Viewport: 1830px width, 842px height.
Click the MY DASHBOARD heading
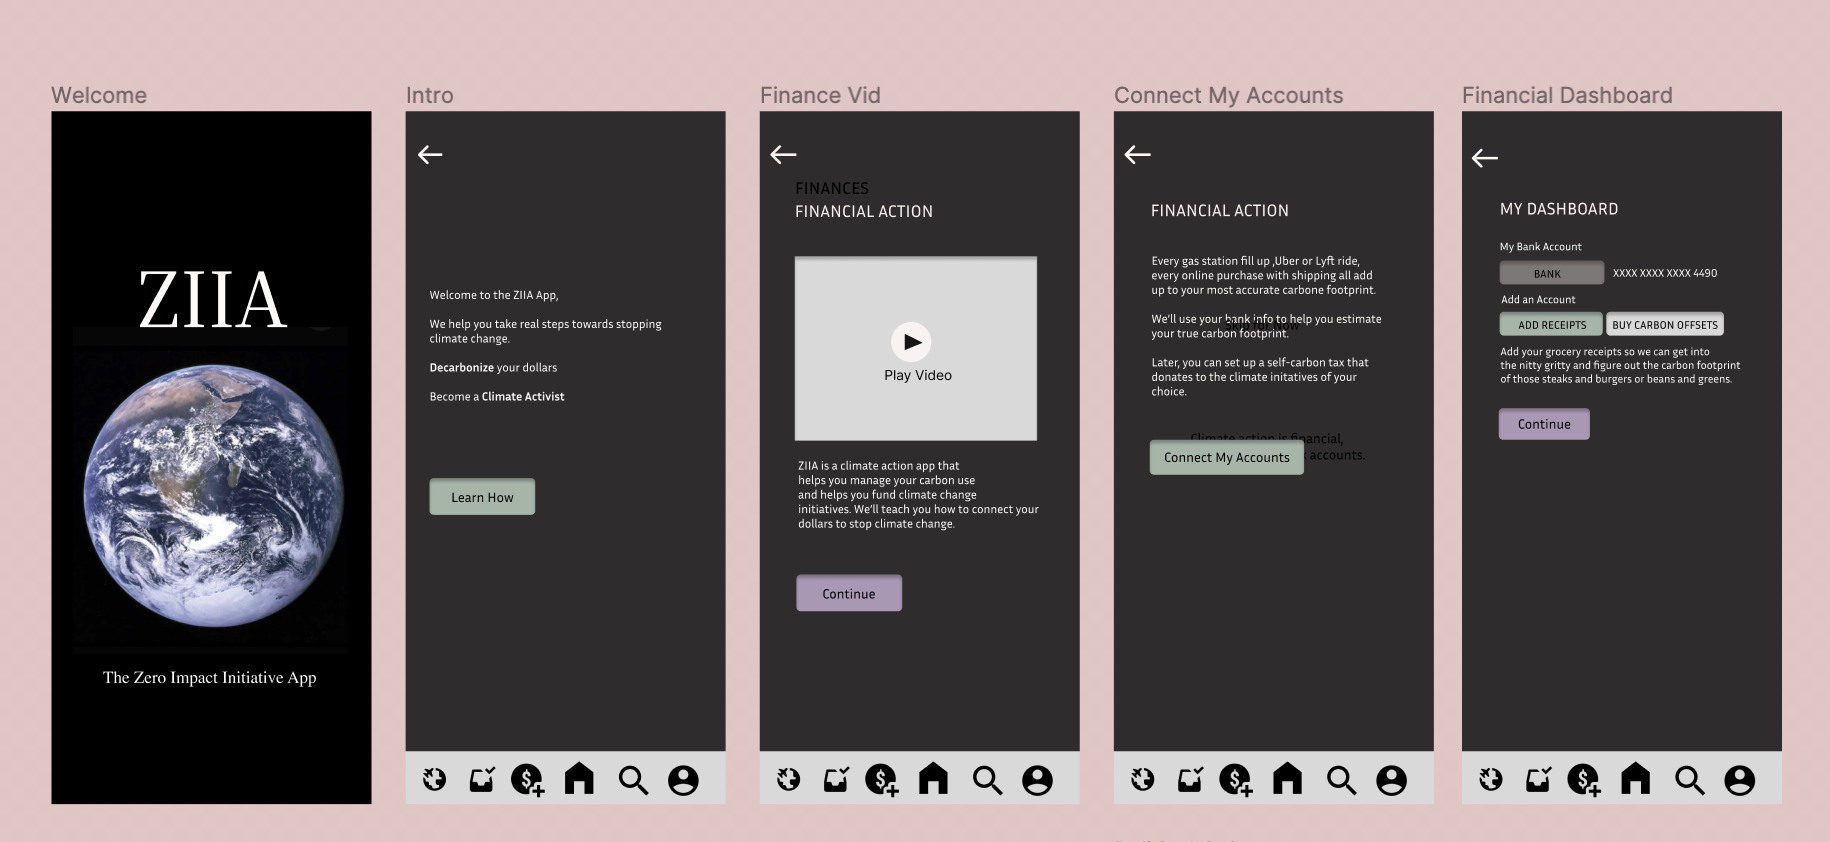click(1559, 209)
